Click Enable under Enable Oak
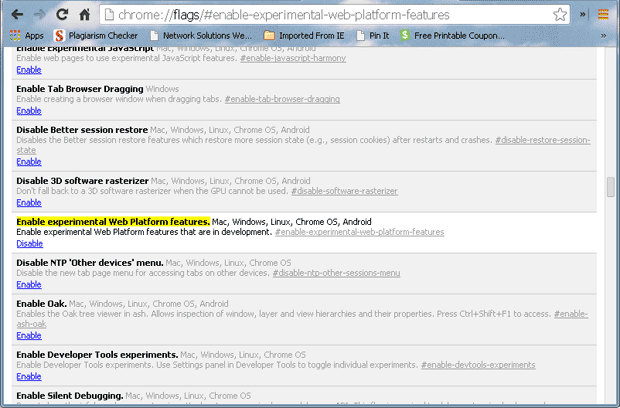The height and width of the screenshot is (408, 620). coord(29,335)
